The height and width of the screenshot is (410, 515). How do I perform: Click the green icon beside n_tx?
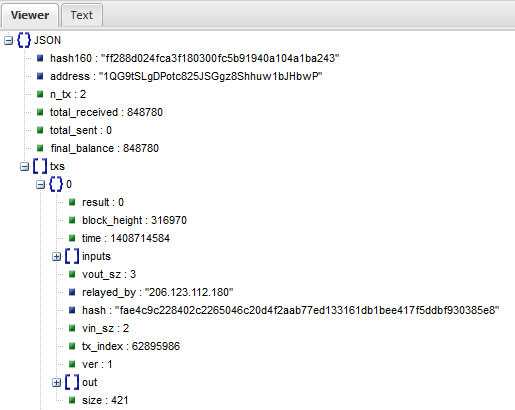point(40,94)
